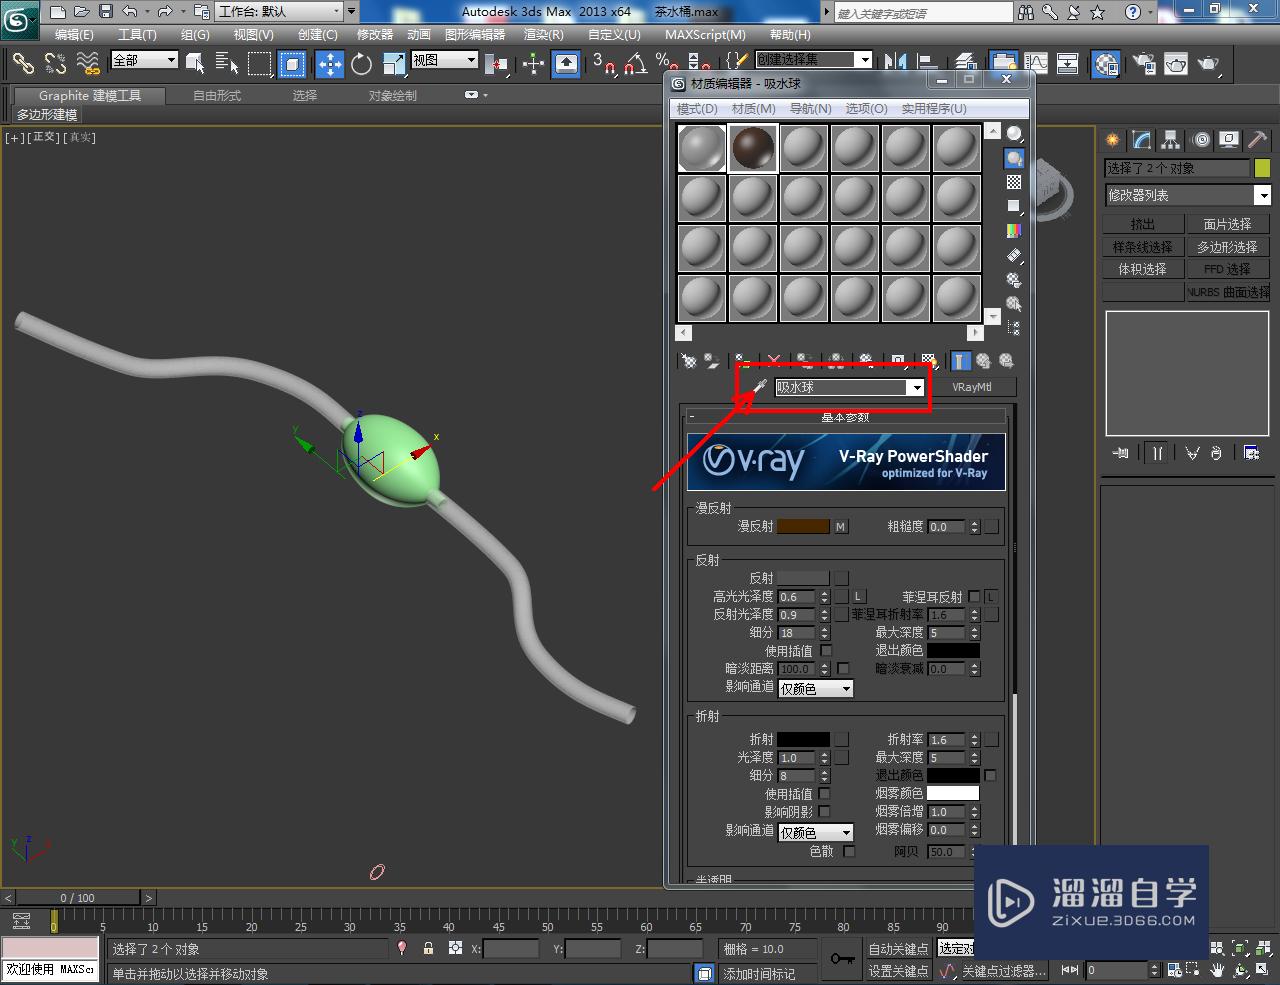Open 实用程序(U) menu in Material Editor
1280x985 pixels.
[x=934, y=108]
